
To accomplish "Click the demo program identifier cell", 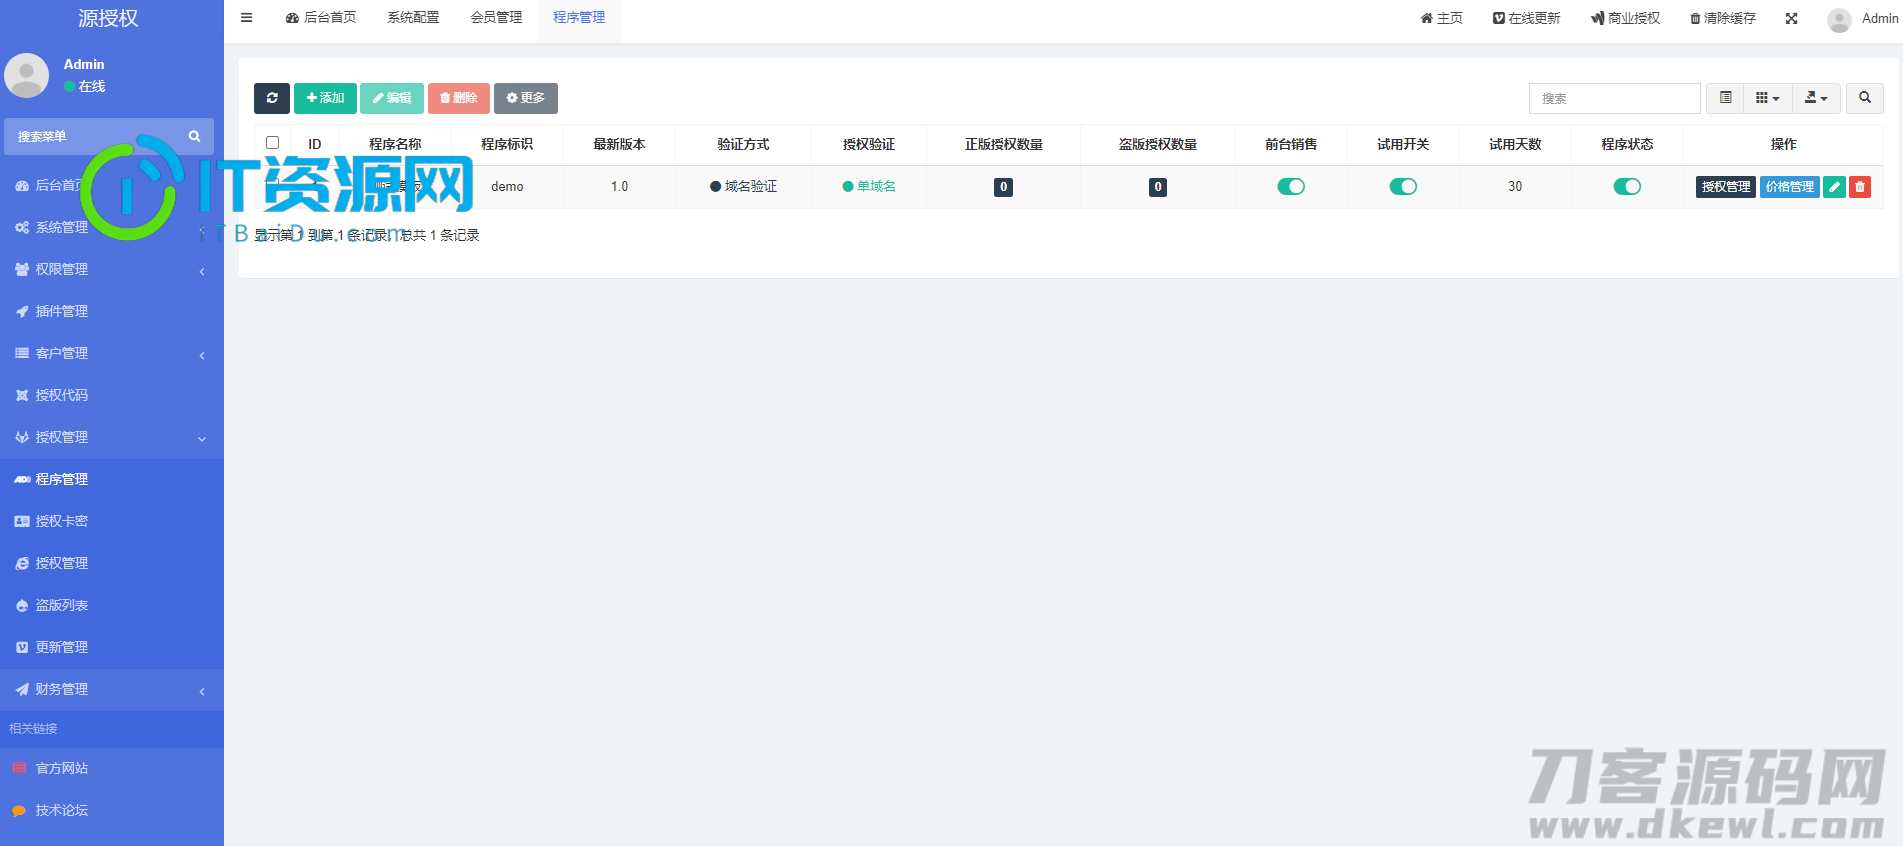I will tap(507, 187).
